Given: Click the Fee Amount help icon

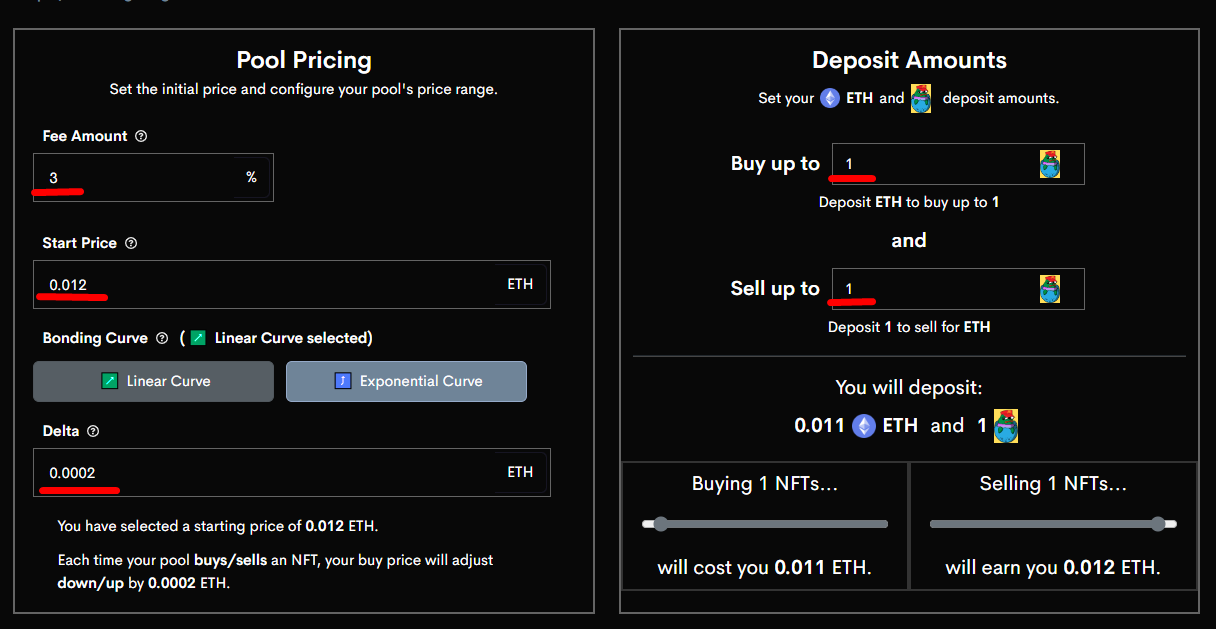Looking at the screenshot, I should 141,136.
